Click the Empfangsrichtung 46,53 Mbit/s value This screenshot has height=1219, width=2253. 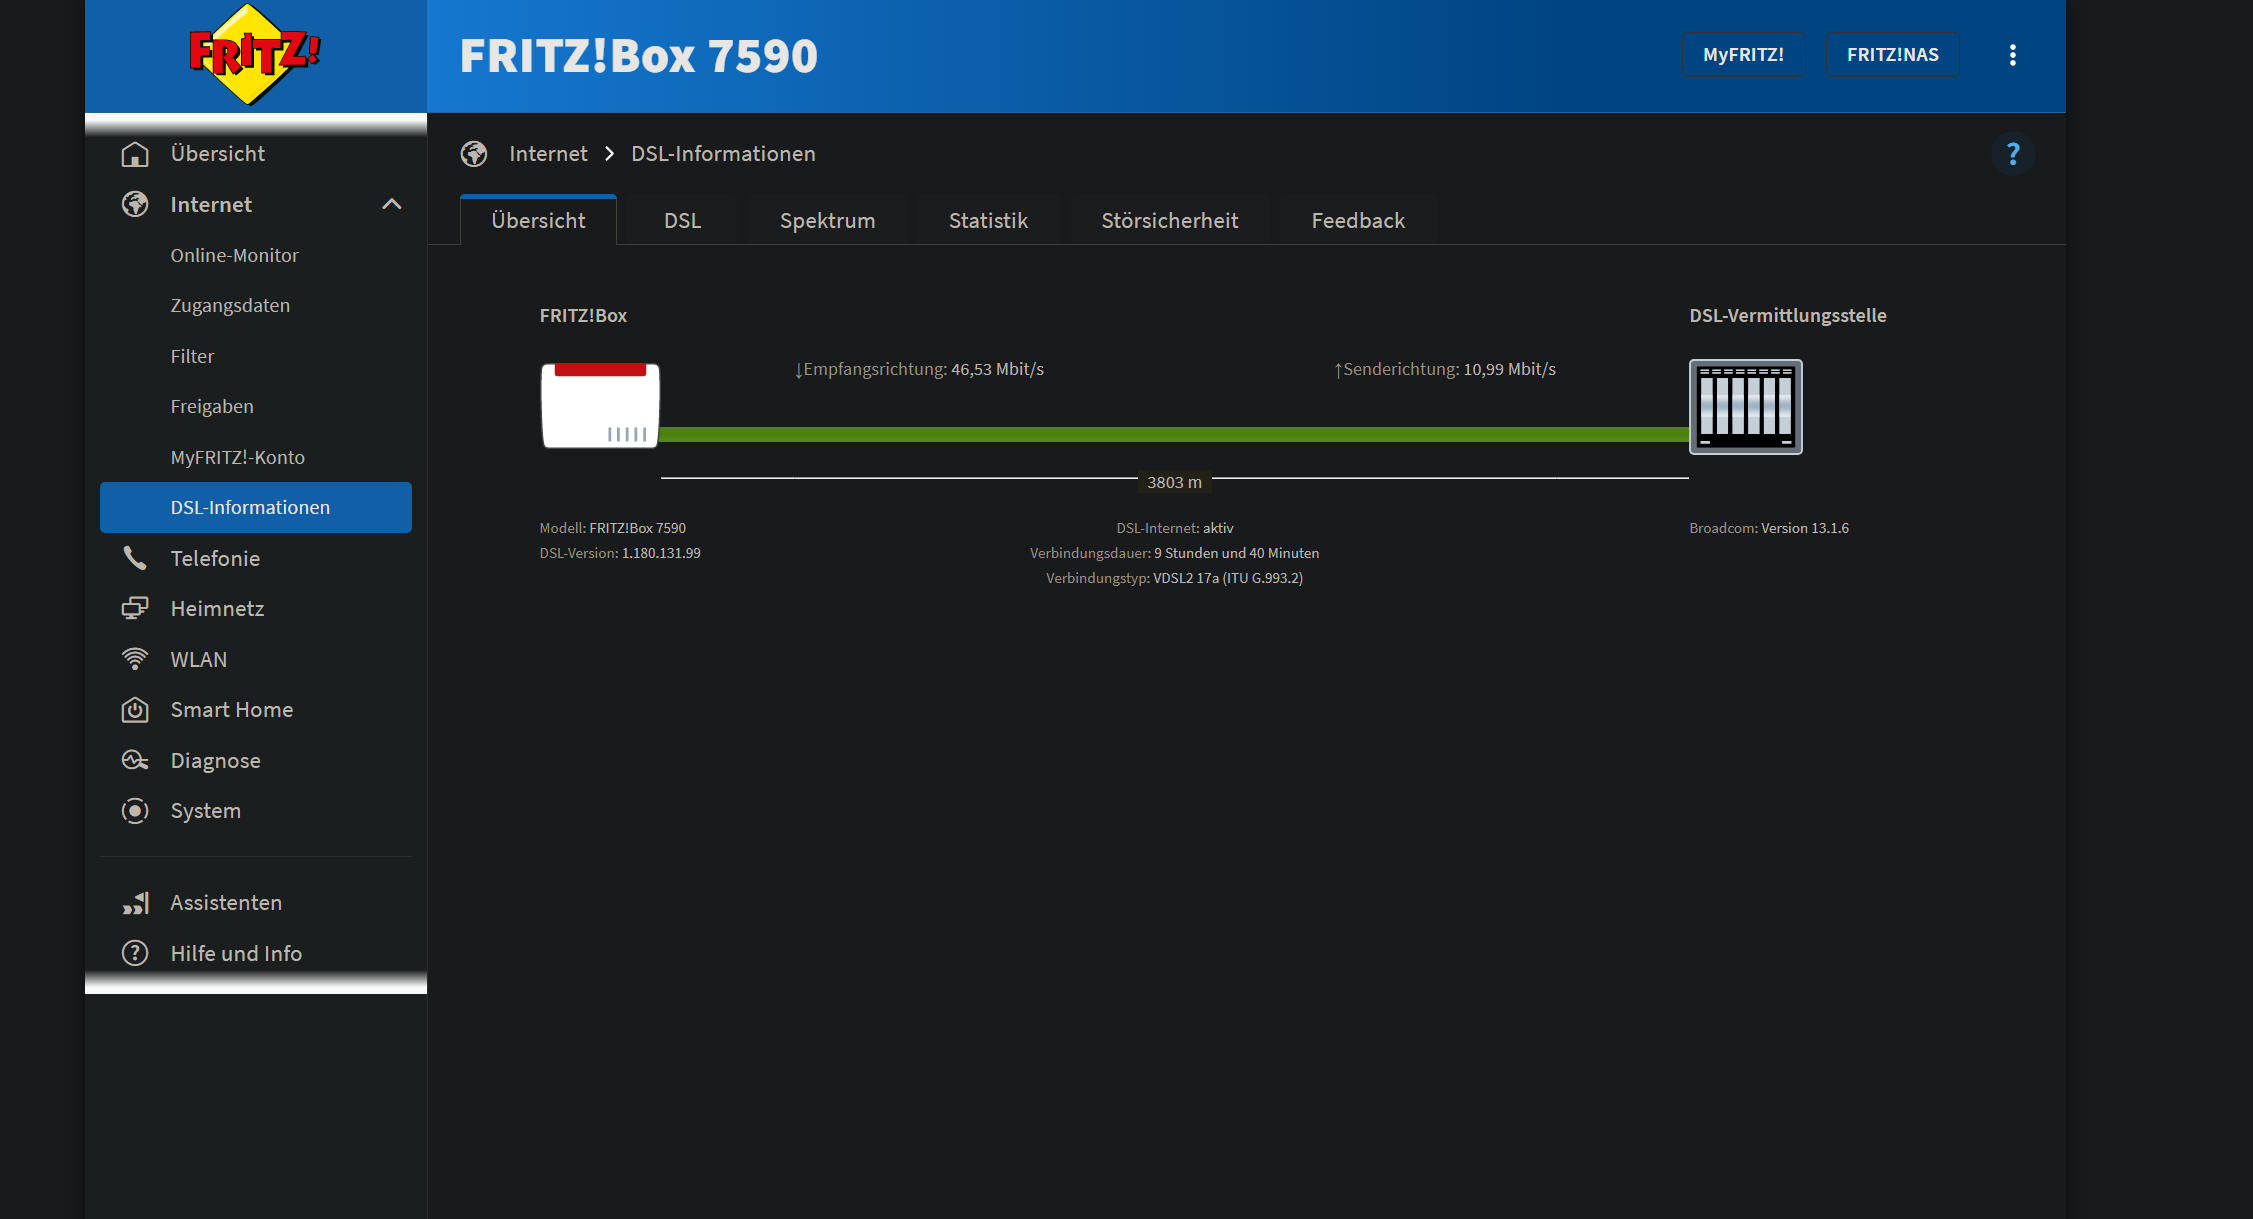pos(997,369)
